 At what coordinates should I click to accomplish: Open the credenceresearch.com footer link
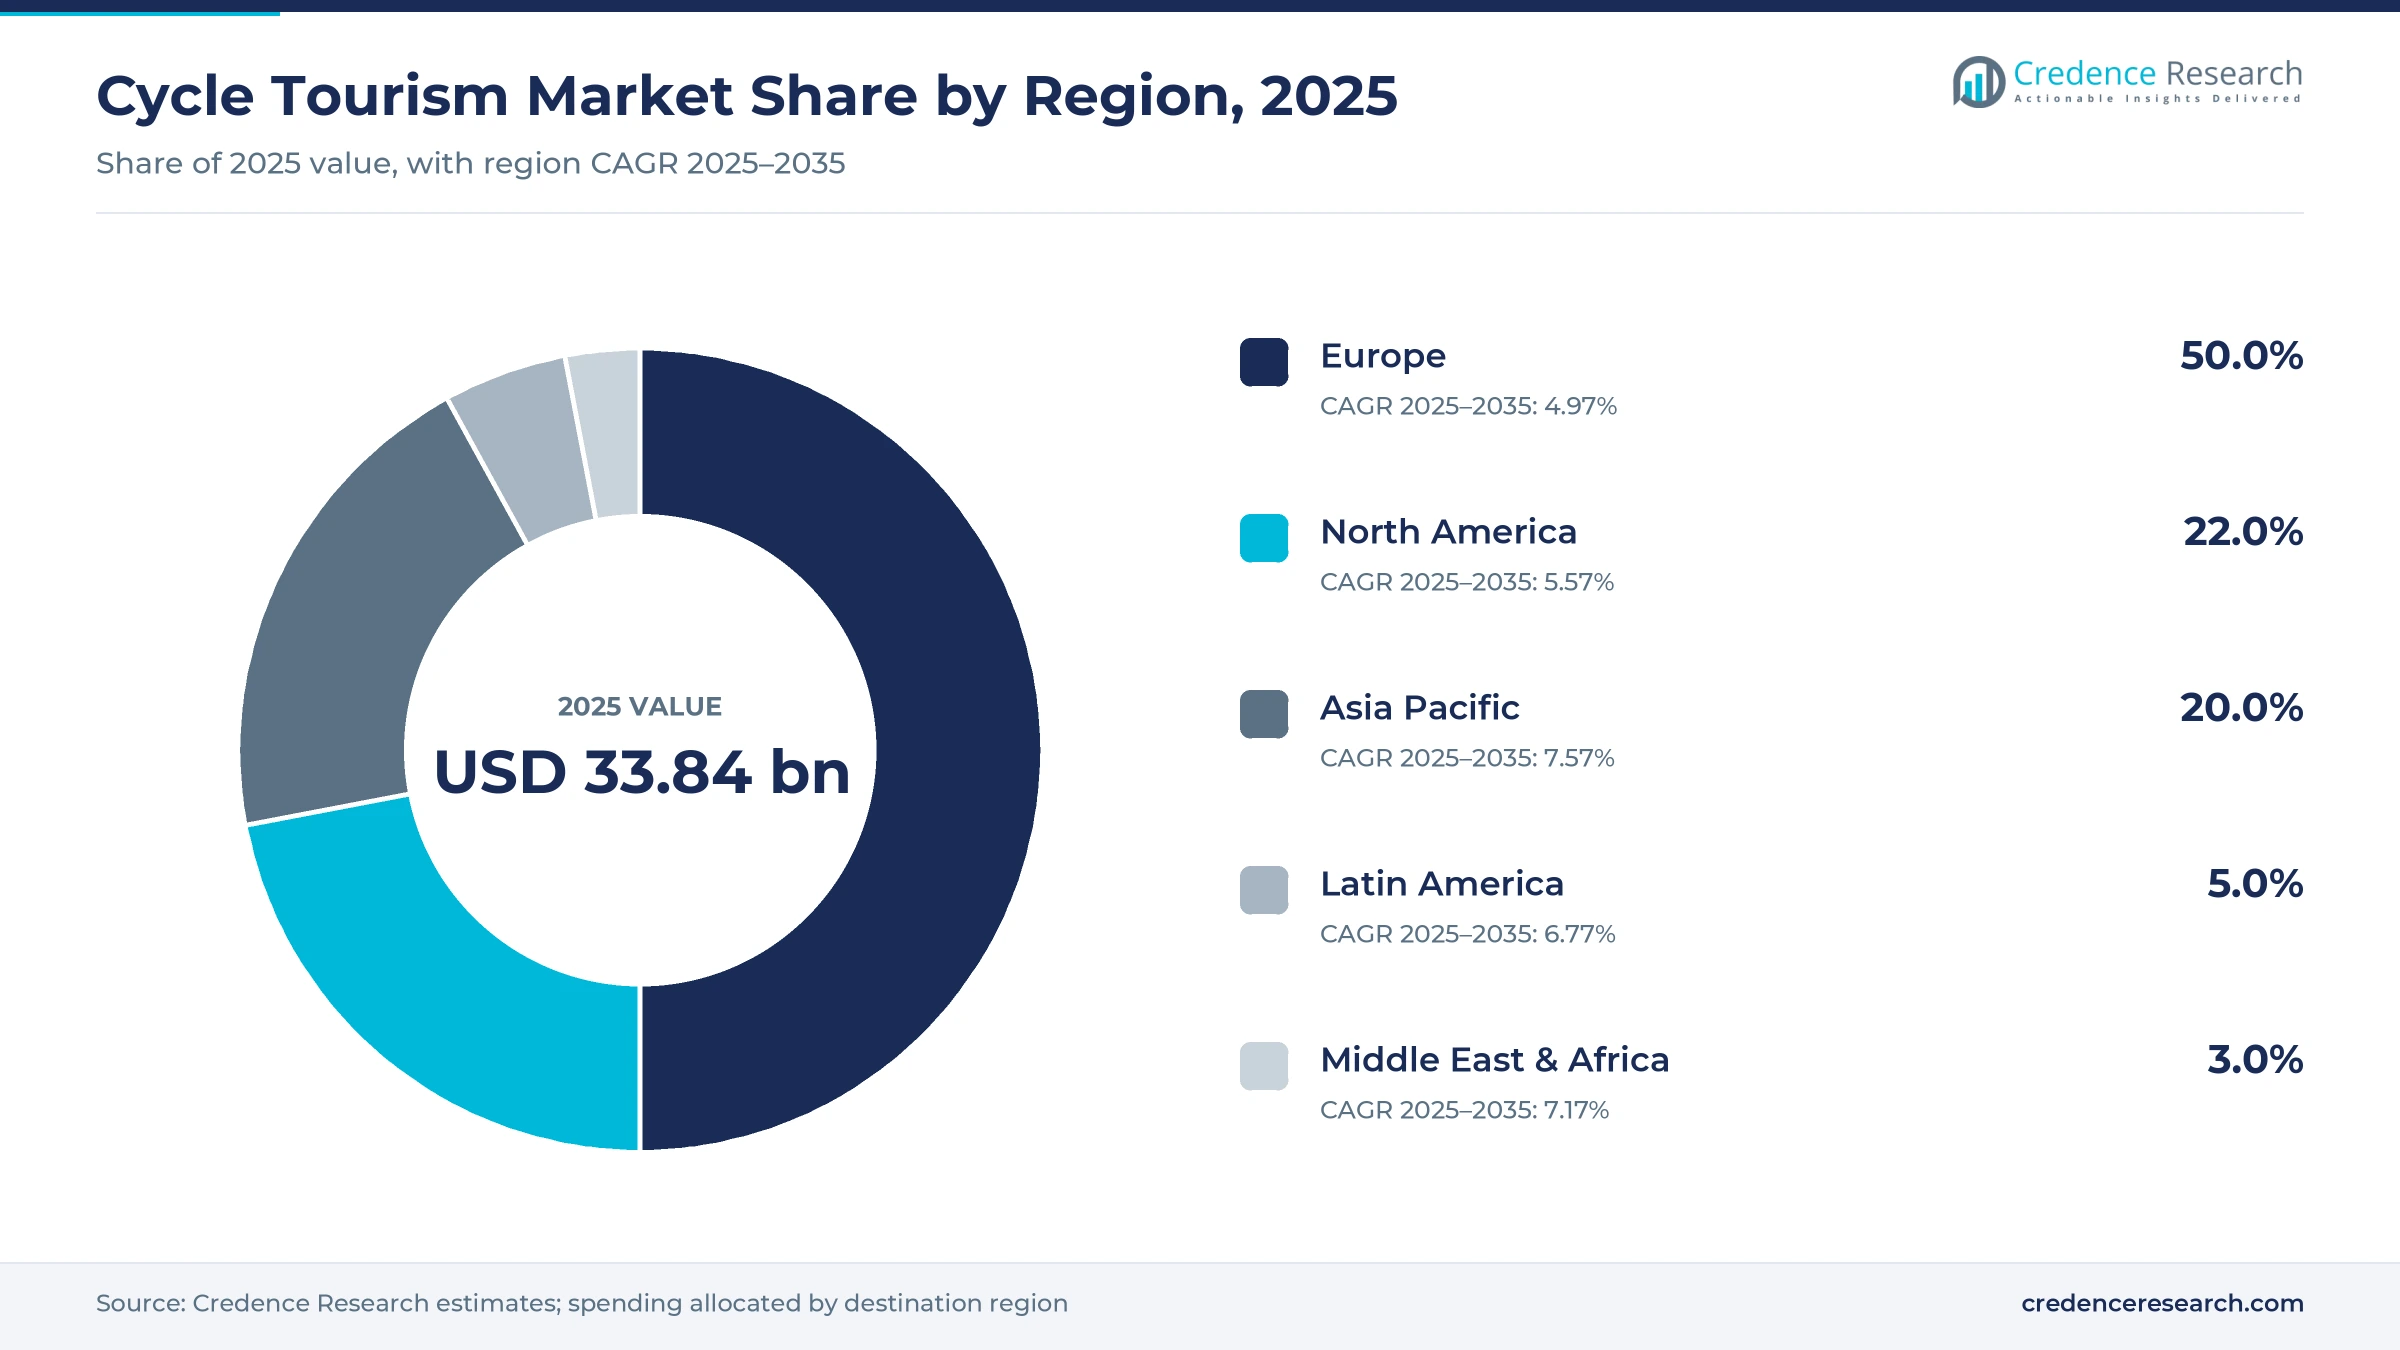coord(2162,1303)
